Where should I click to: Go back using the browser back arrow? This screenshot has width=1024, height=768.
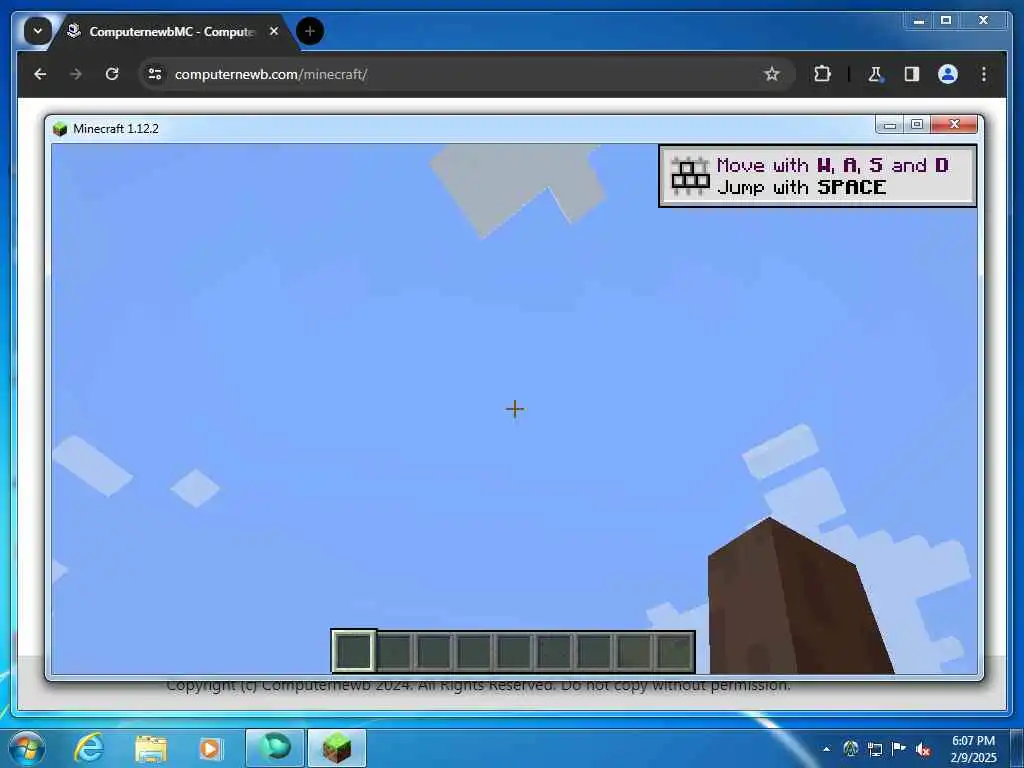40,74
